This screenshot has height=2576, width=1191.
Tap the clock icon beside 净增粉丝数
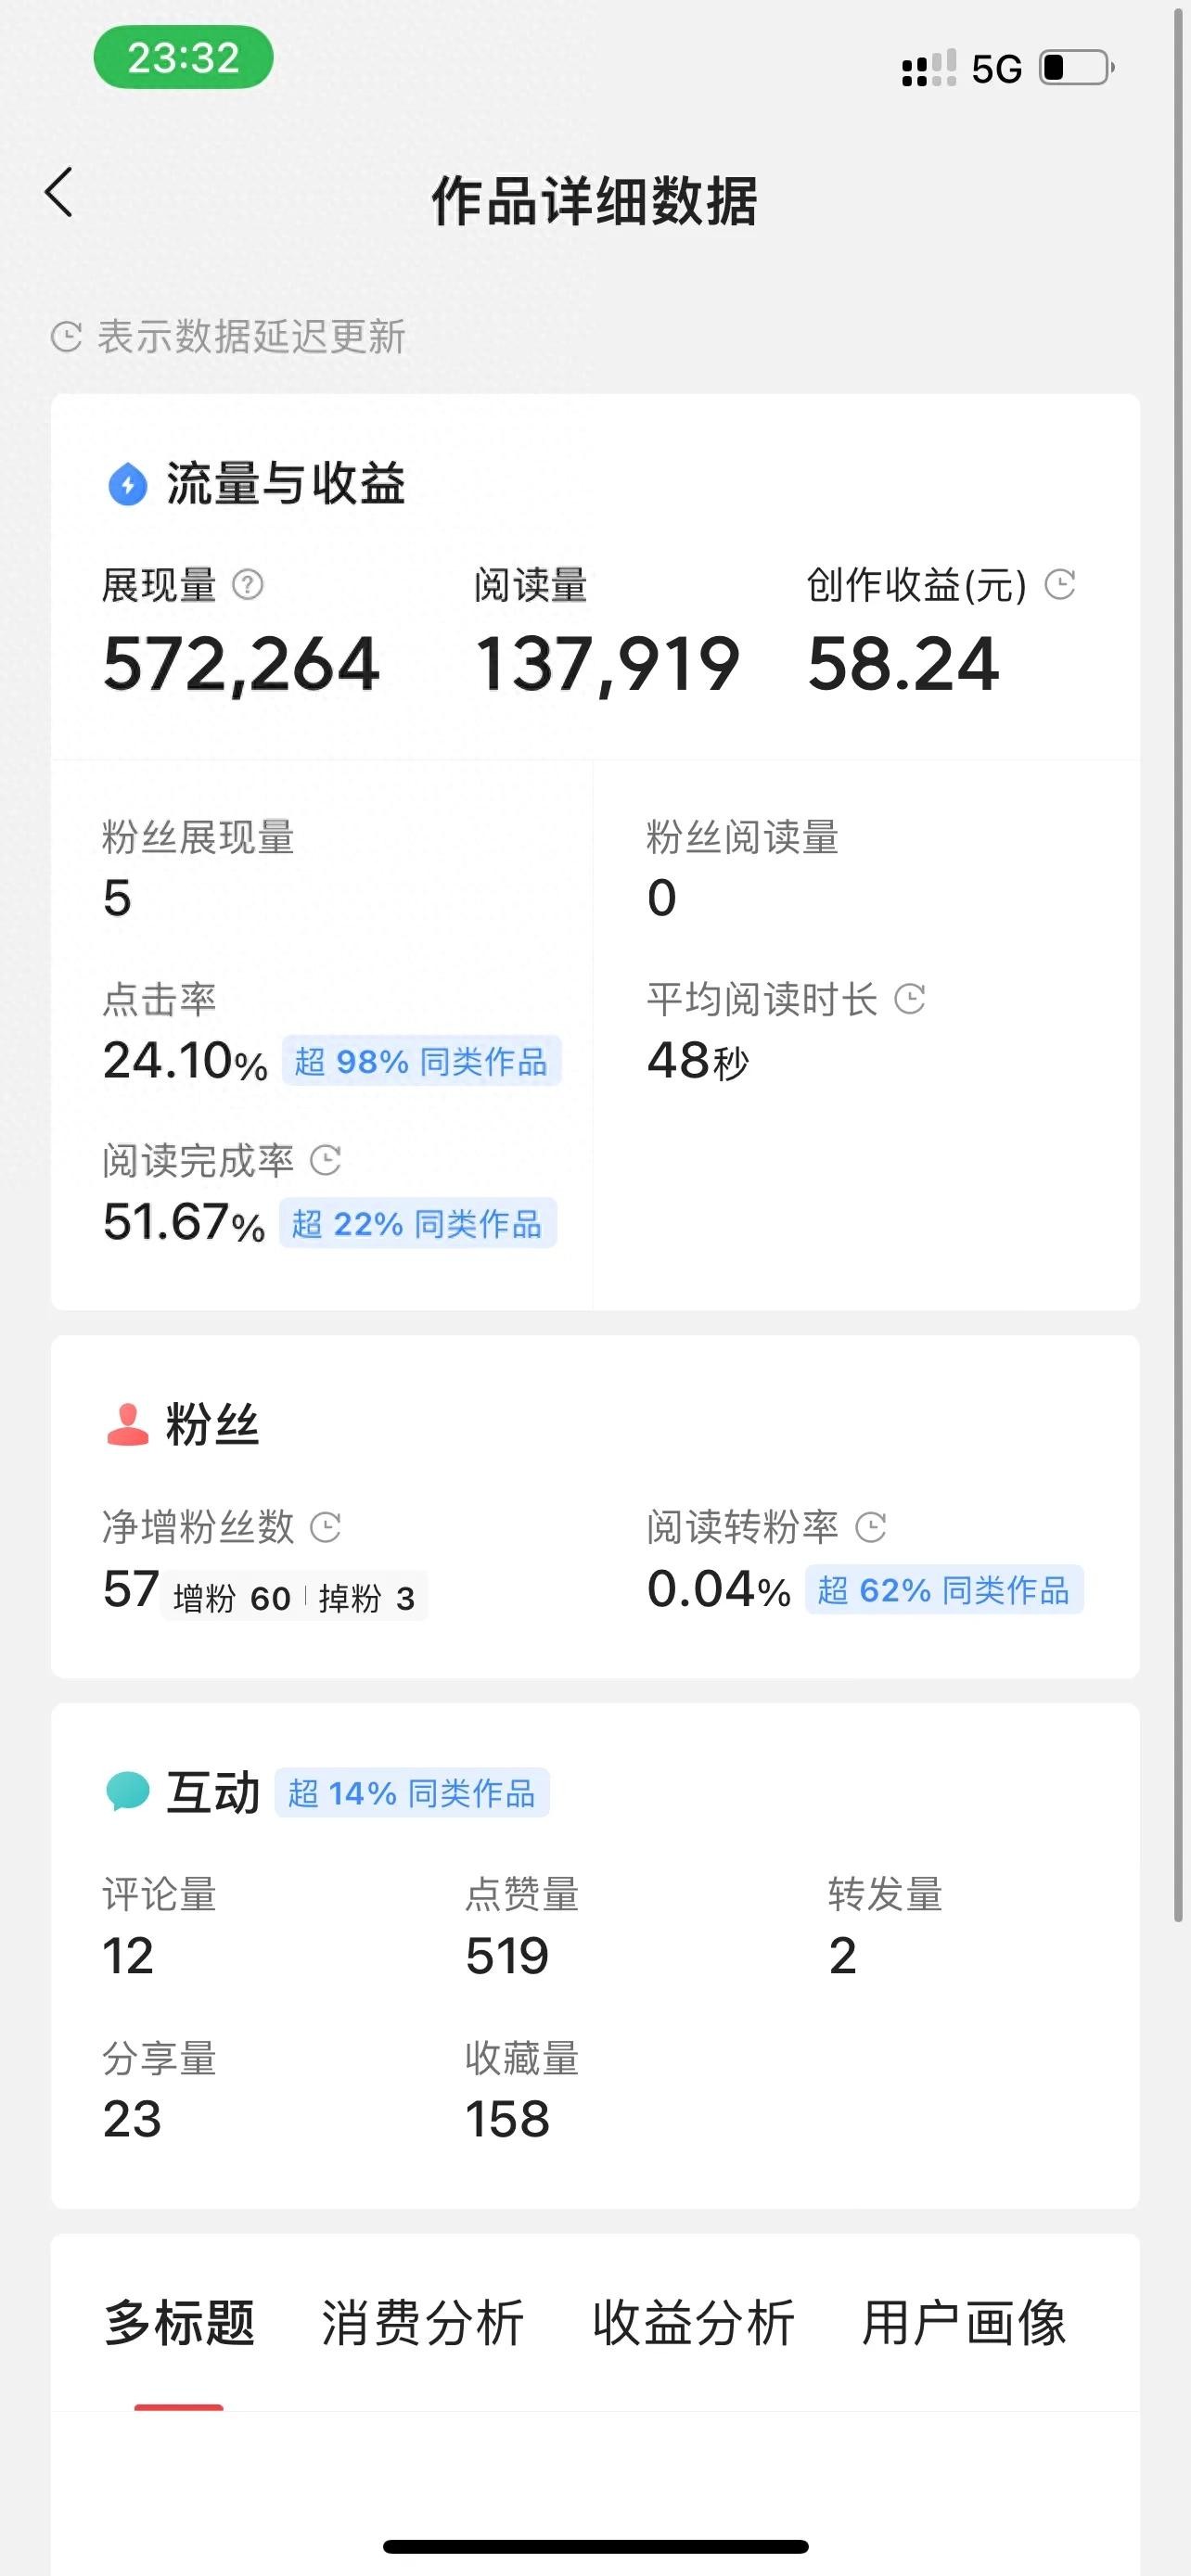point(326,1527)
